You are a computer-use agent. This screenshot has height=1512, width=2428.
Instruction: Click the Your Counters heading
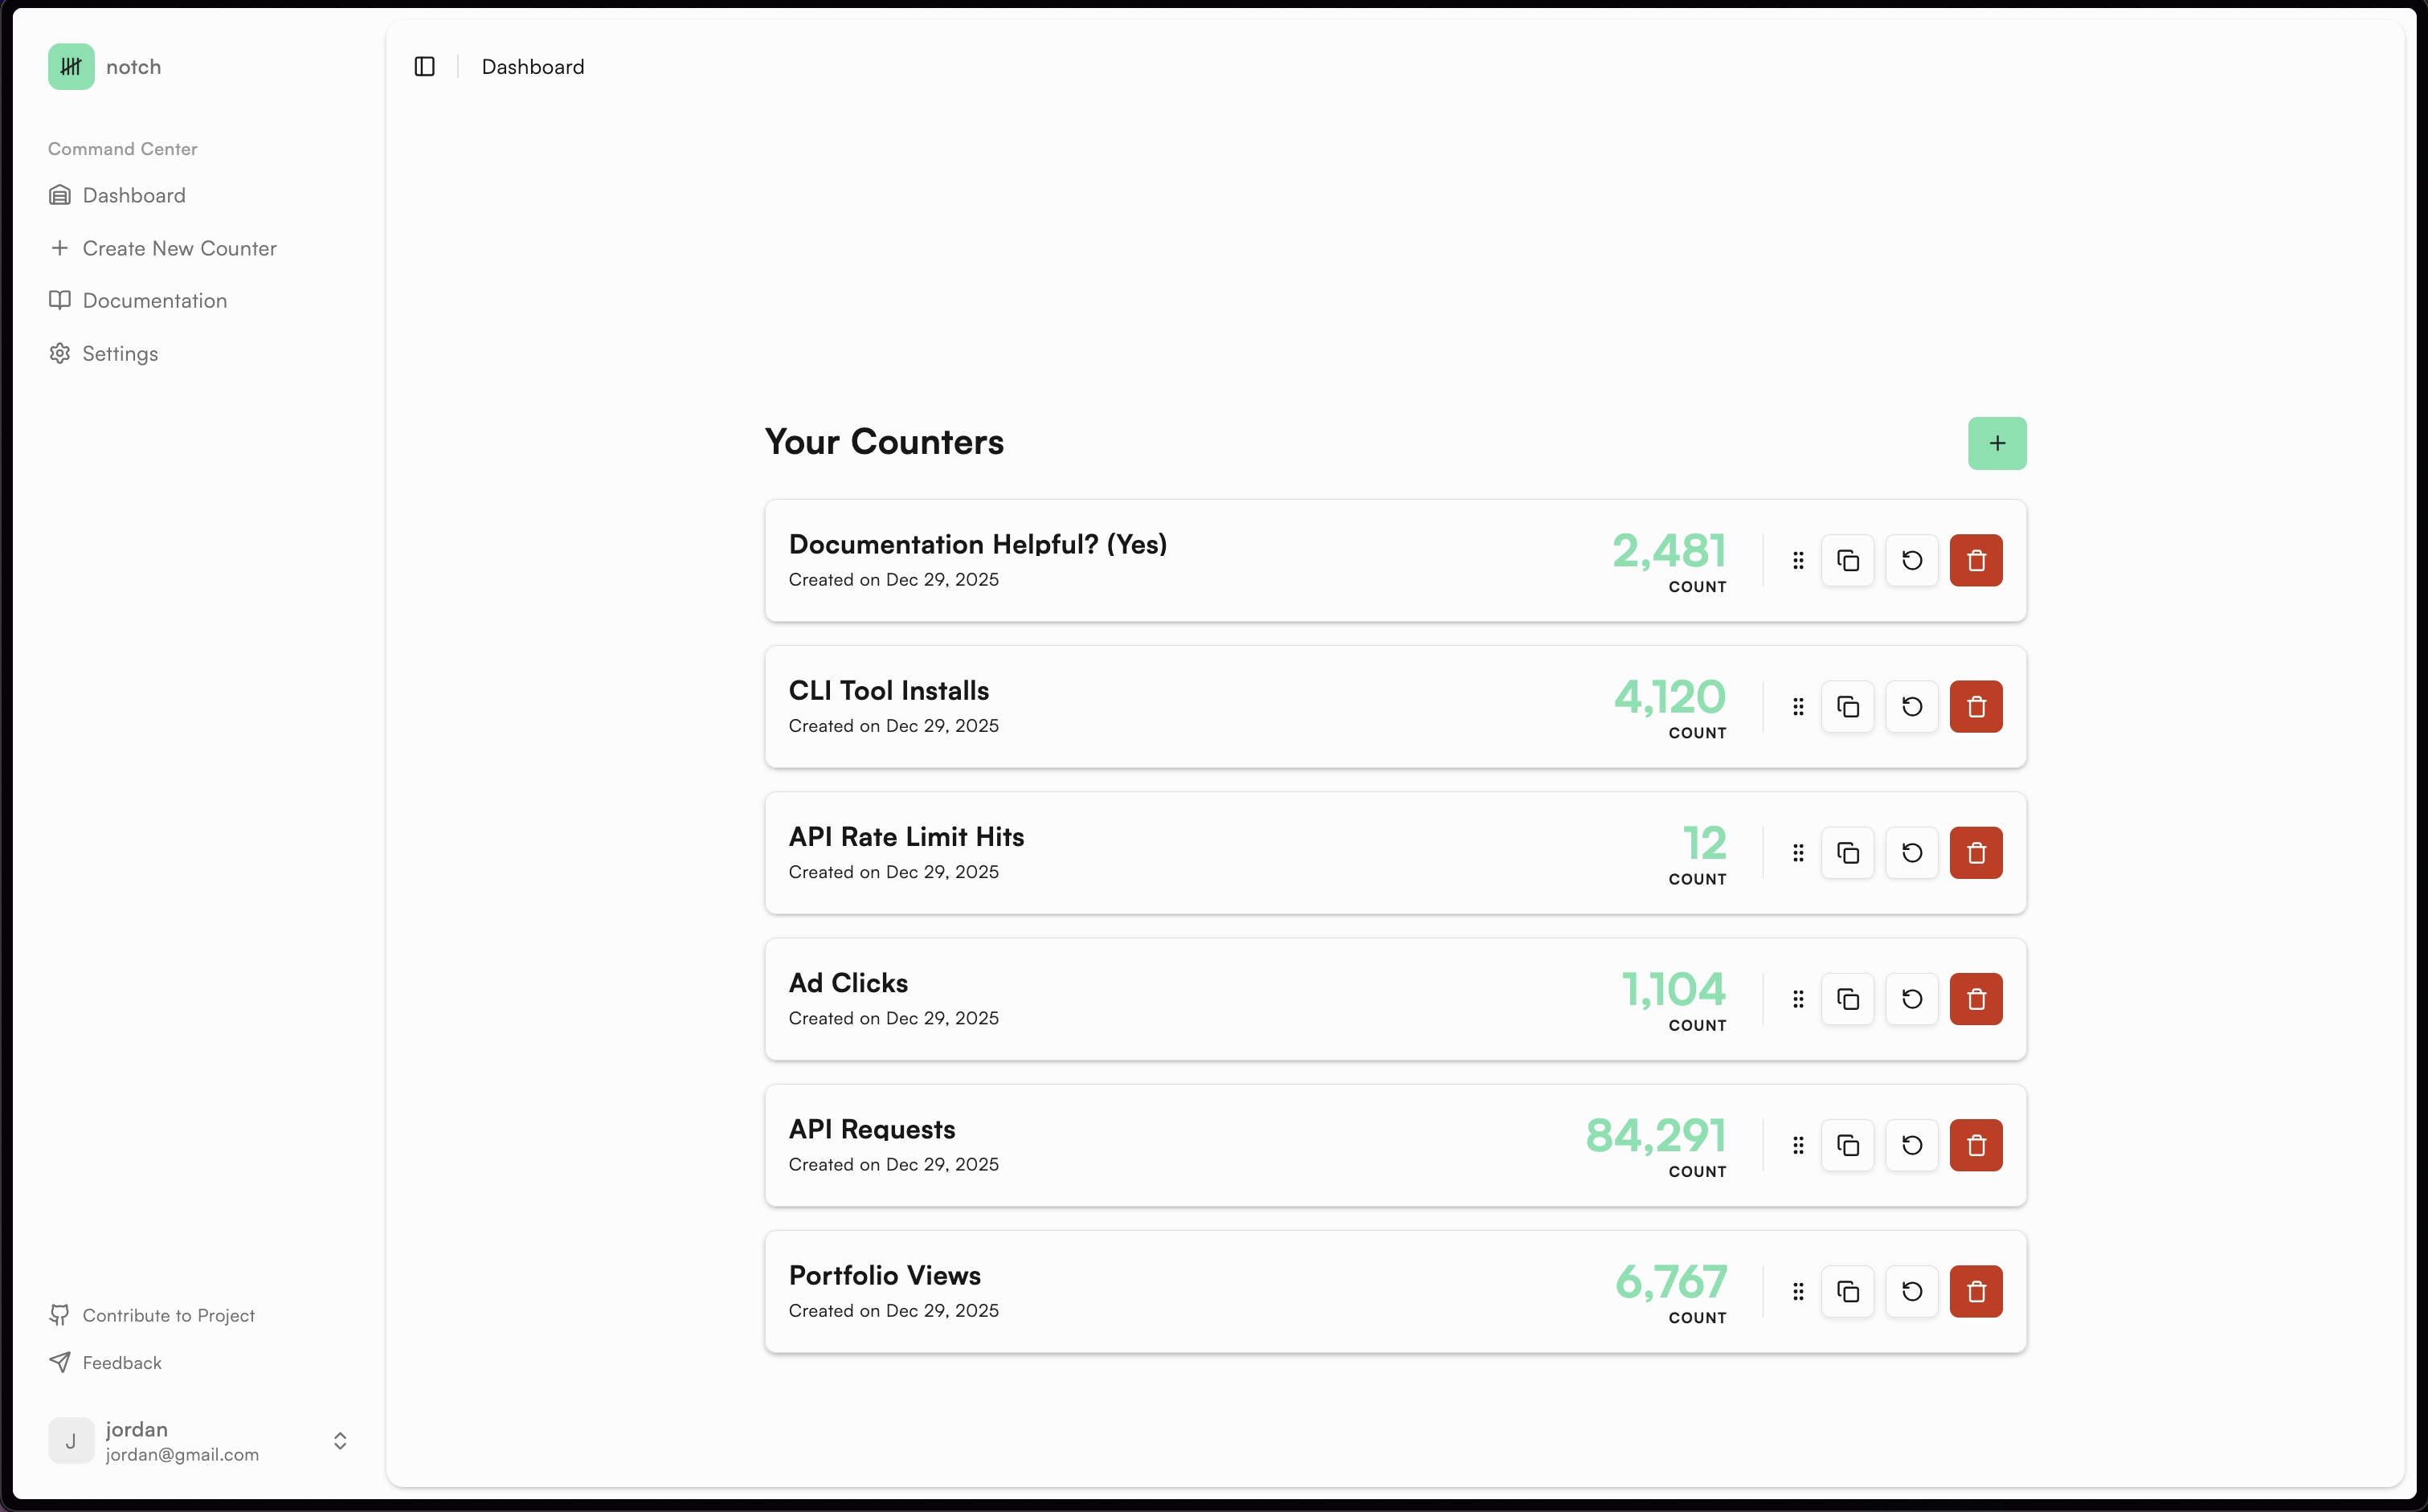[x=884, y=442]
